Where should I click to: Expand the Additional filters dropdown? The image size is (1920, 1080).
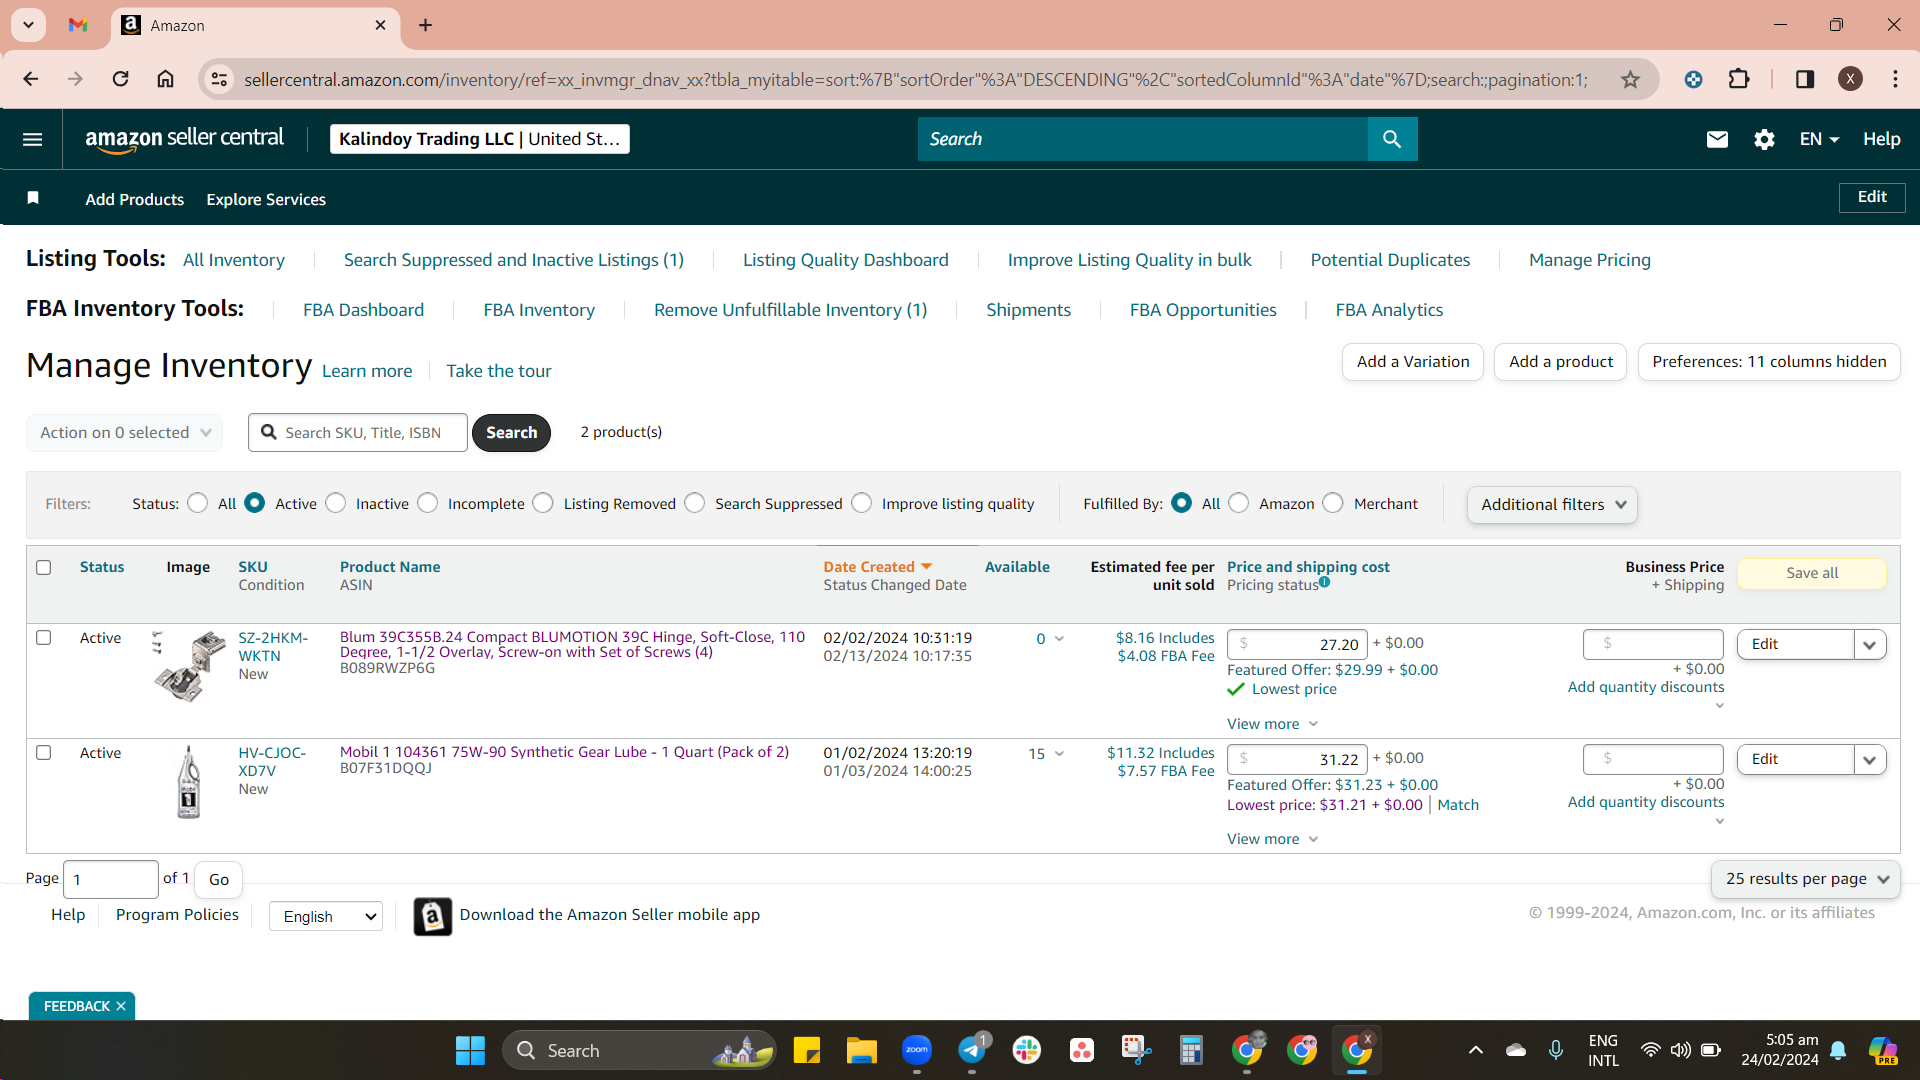1553,505
